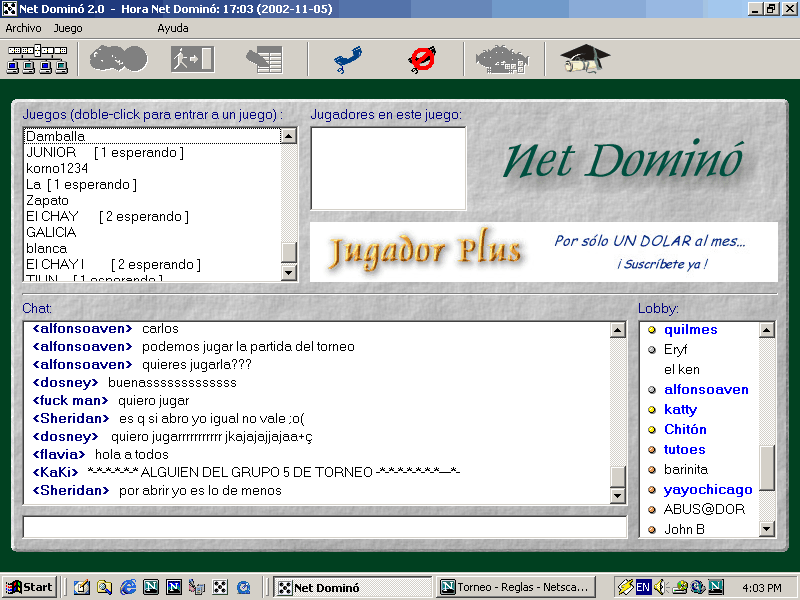Open the graduation cap tutorial icon
This screenshot has height=600, width=800.
585,60
